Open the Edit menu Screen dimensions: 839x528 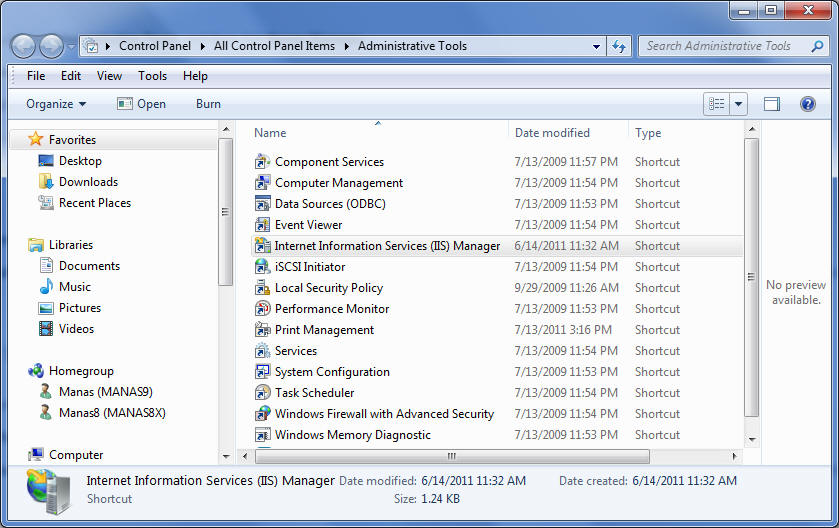click(x=71, y=76)
